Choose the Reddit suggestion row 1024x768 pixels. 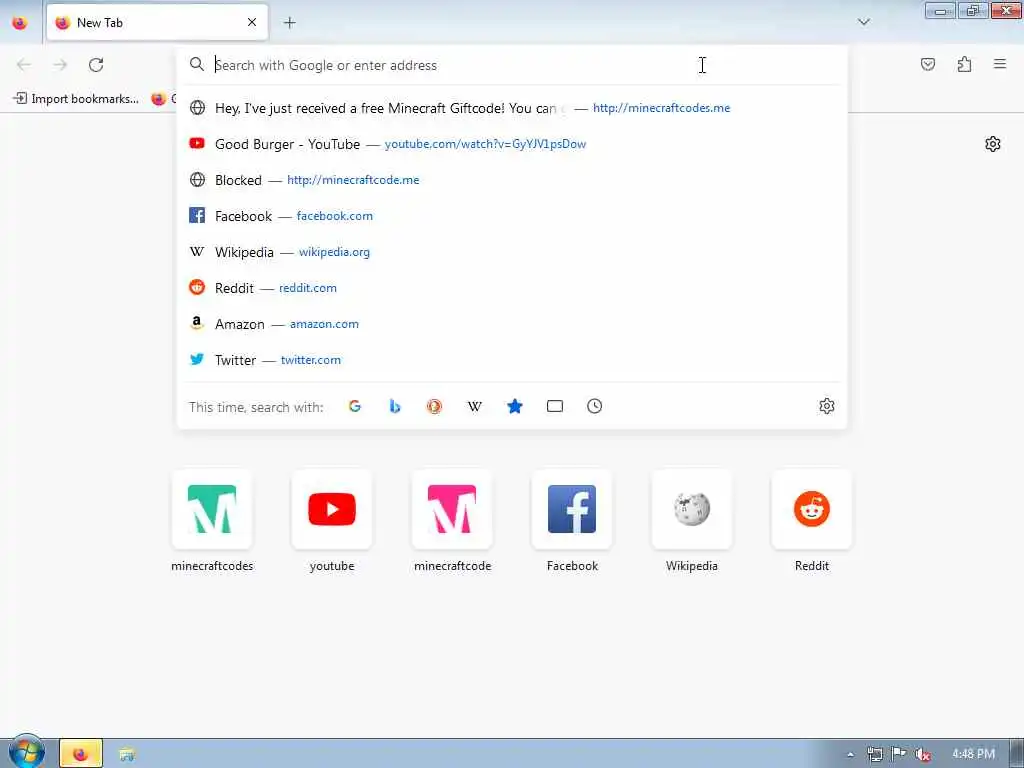[x=511, y=287]
